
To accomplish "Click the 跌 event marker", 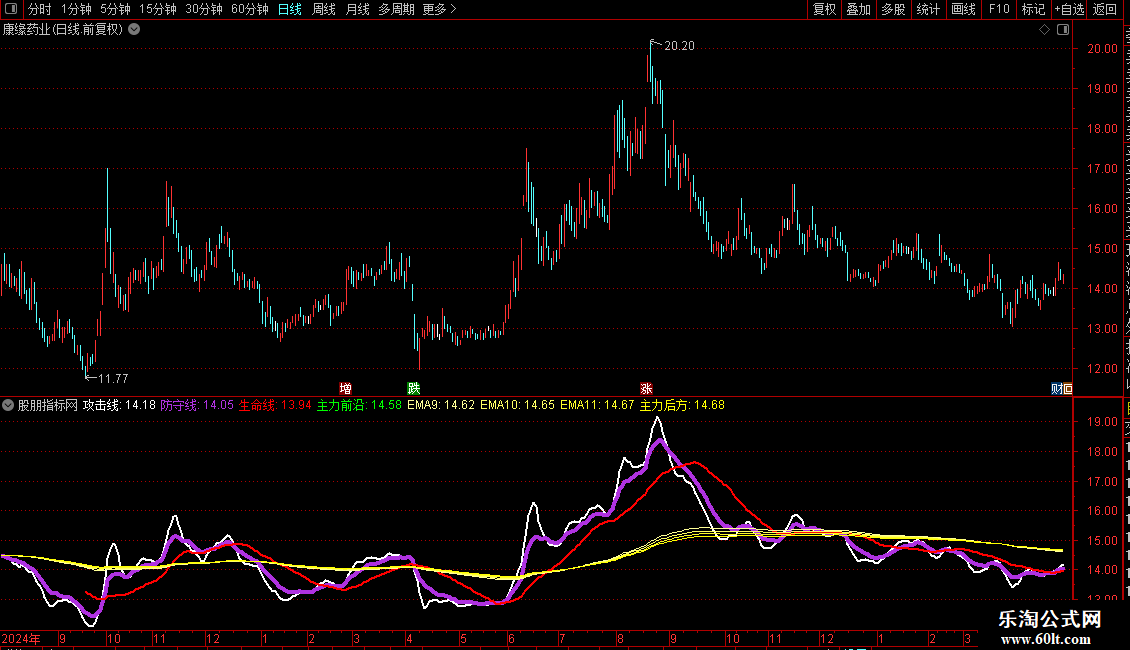I will 414,388.
